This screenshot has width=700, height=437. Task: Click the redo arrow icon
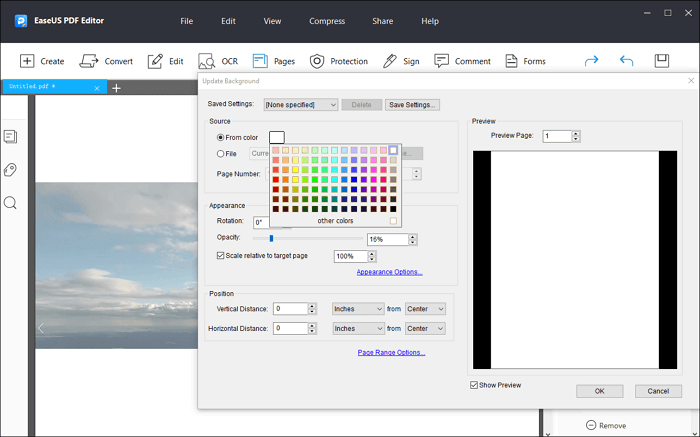(591, 60)
